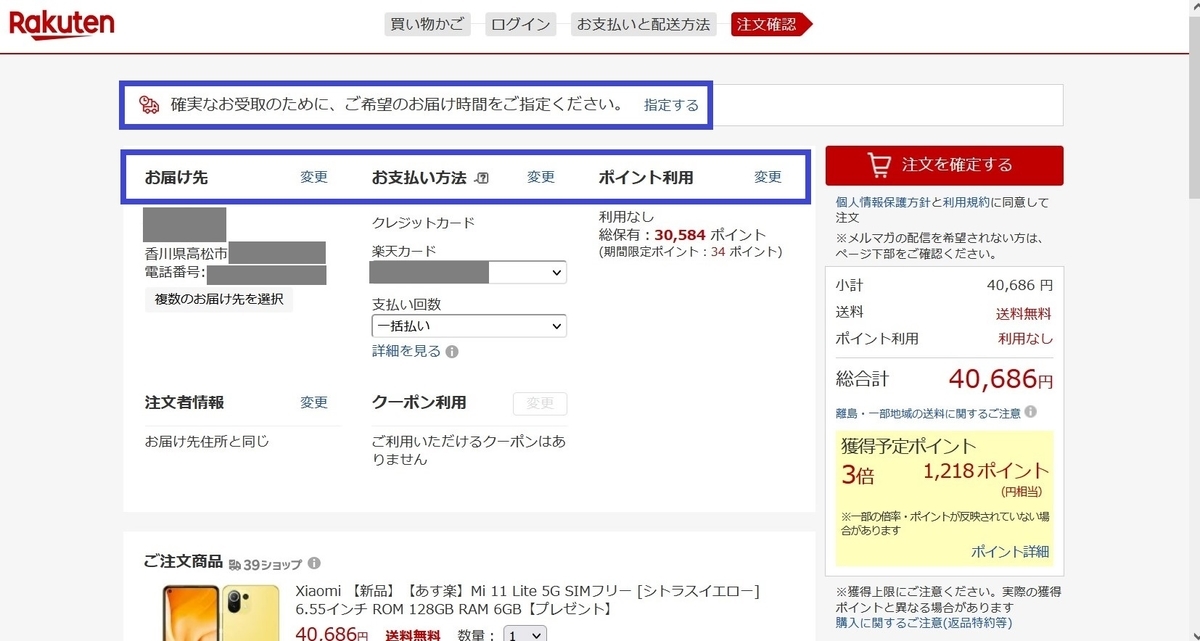The height and width of the screenshot is (641, 1200).
Task: Click 注文を確定する button
Action: [944, 165]
